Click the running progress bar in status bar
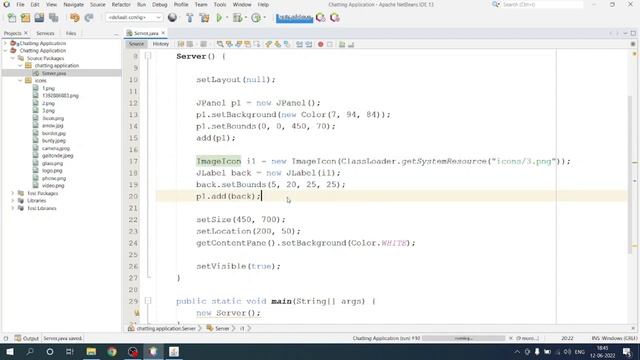The image size is (640, 360). click(464, 338)
